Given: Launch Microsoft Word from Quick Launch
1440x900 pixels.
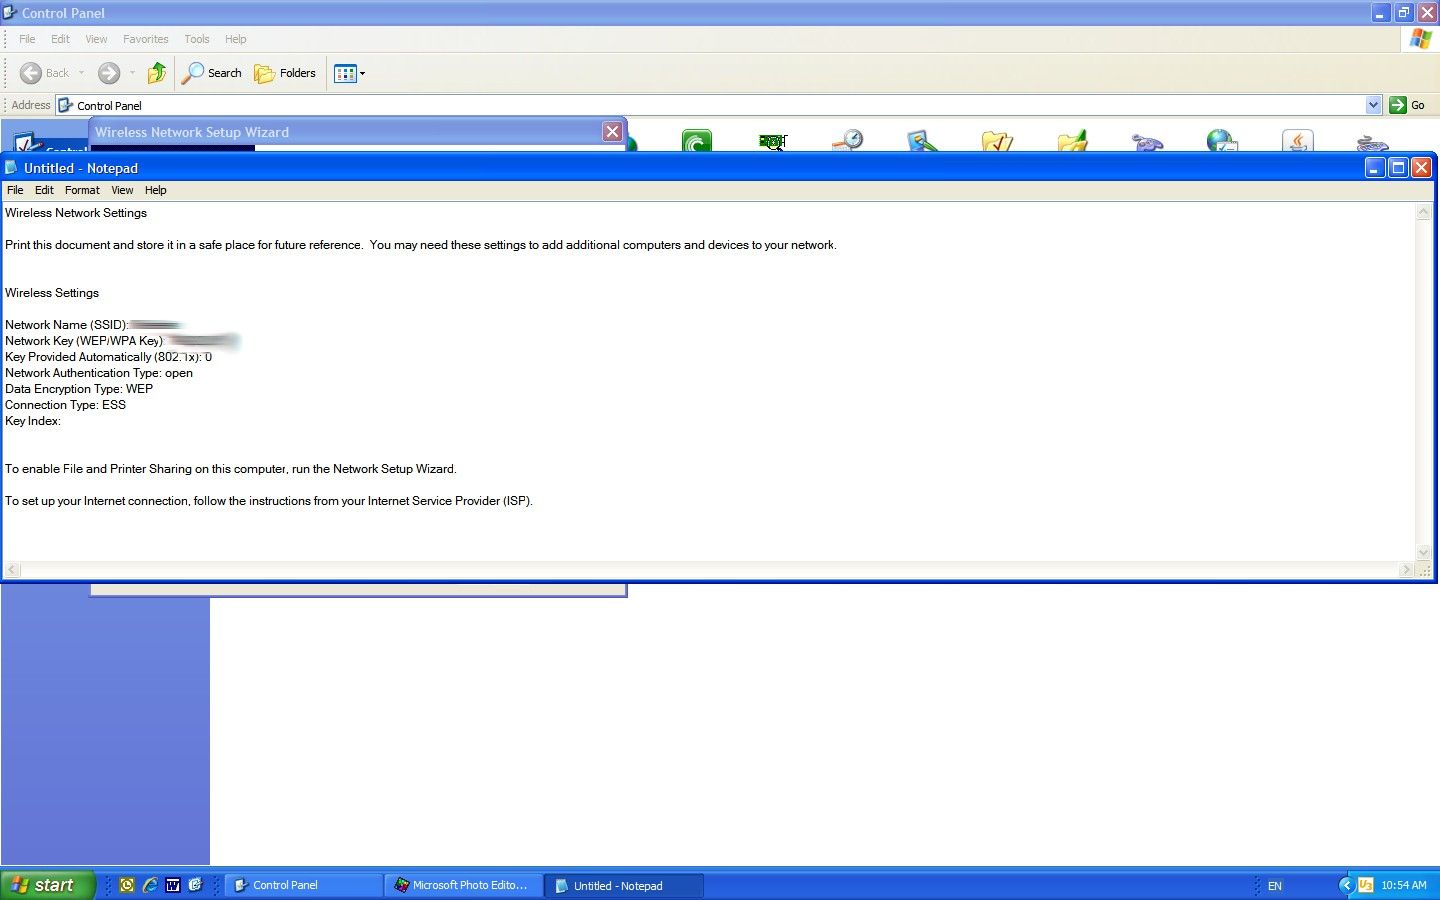Looking at the screenshot, I should pyautogui.click(x=173, y=885).
